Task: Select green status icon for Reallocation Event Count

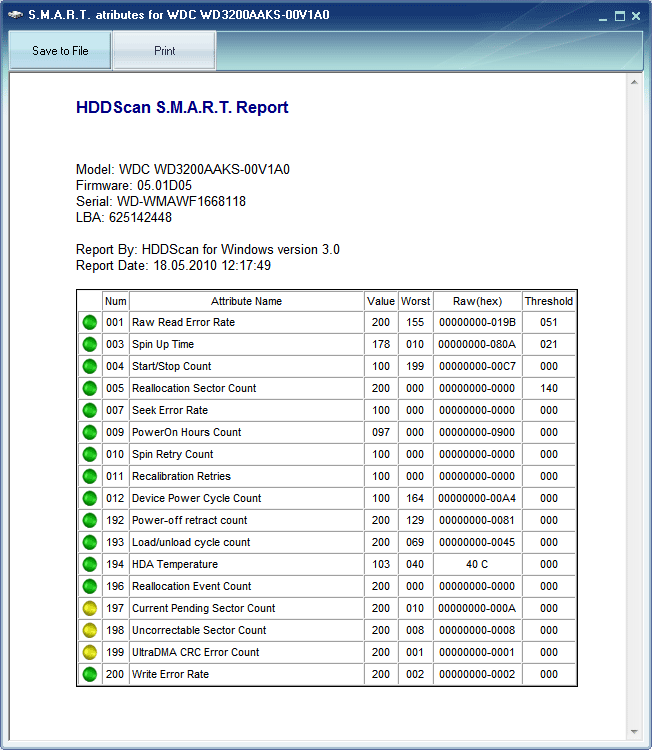Action: pos(89,586)
